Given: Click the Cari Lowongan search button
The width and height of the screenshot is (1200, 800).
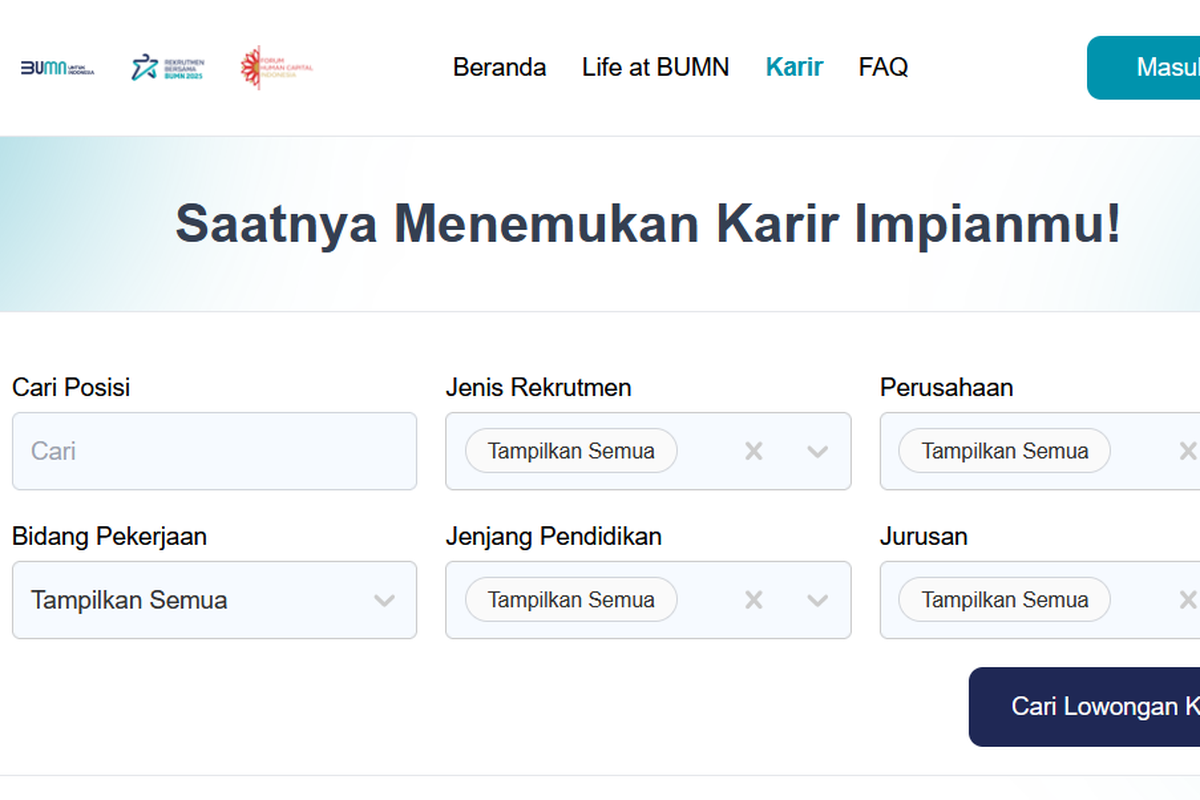Looking at the screenshot, I should coord(1085,706).
